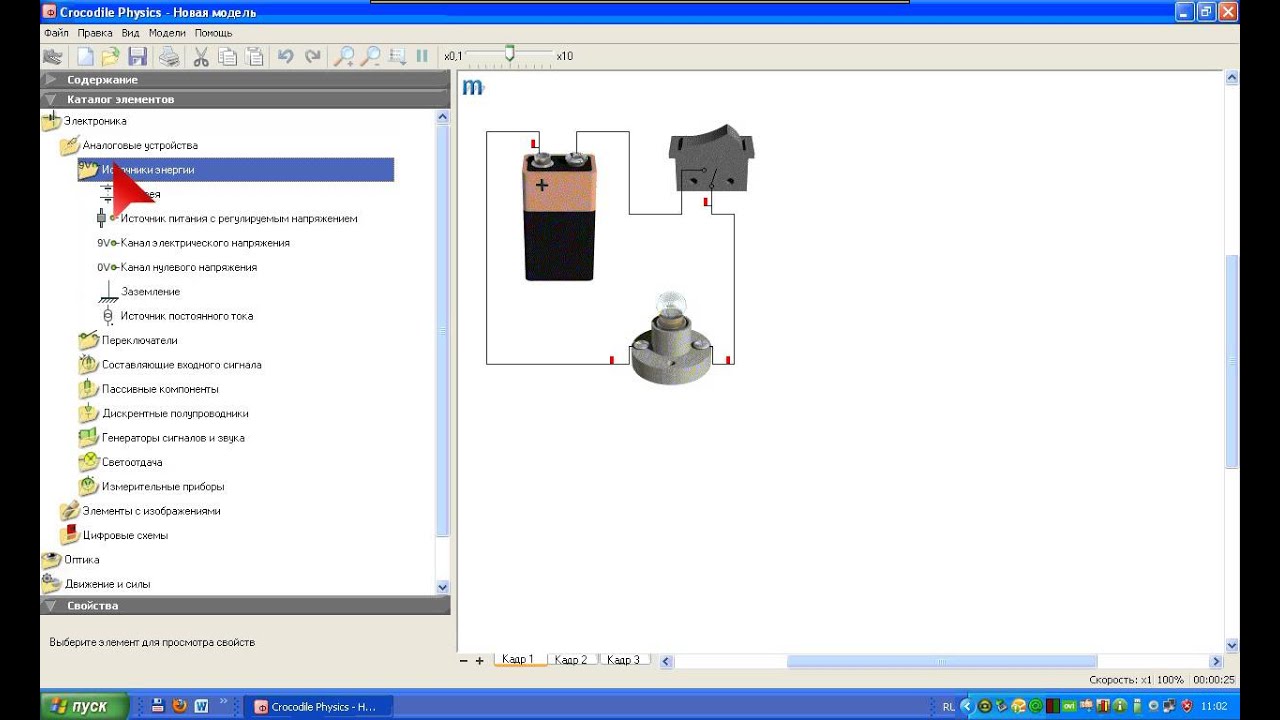Cut selection with the scissors icon
The image size is (1280, 720).
pos(201,57)
